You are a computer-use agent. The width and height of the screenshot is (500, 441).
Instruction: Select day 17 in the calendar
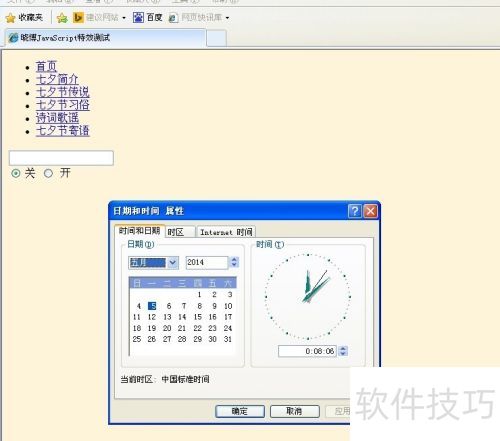coord(228,317)
